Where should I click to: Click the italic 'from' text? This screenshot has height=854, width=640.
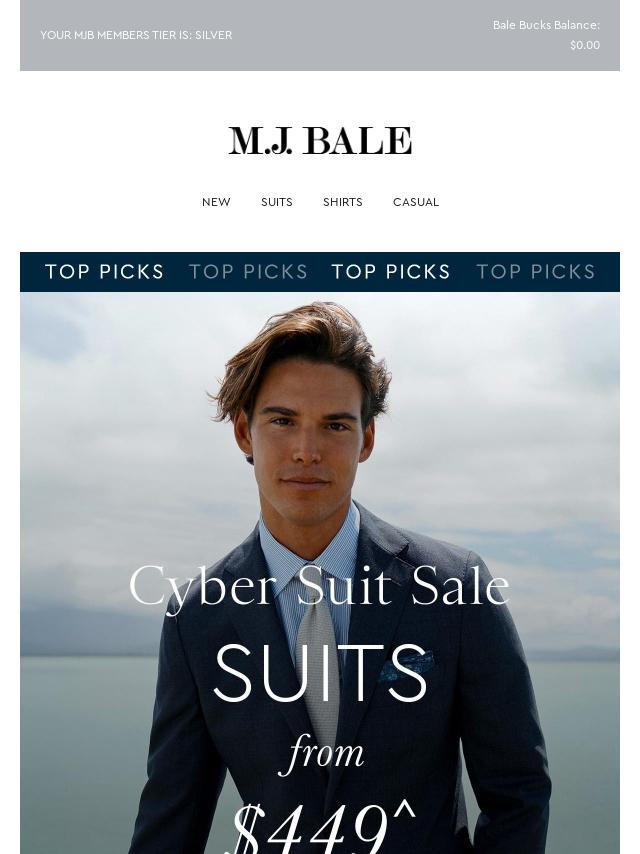(x=321, y=754)
